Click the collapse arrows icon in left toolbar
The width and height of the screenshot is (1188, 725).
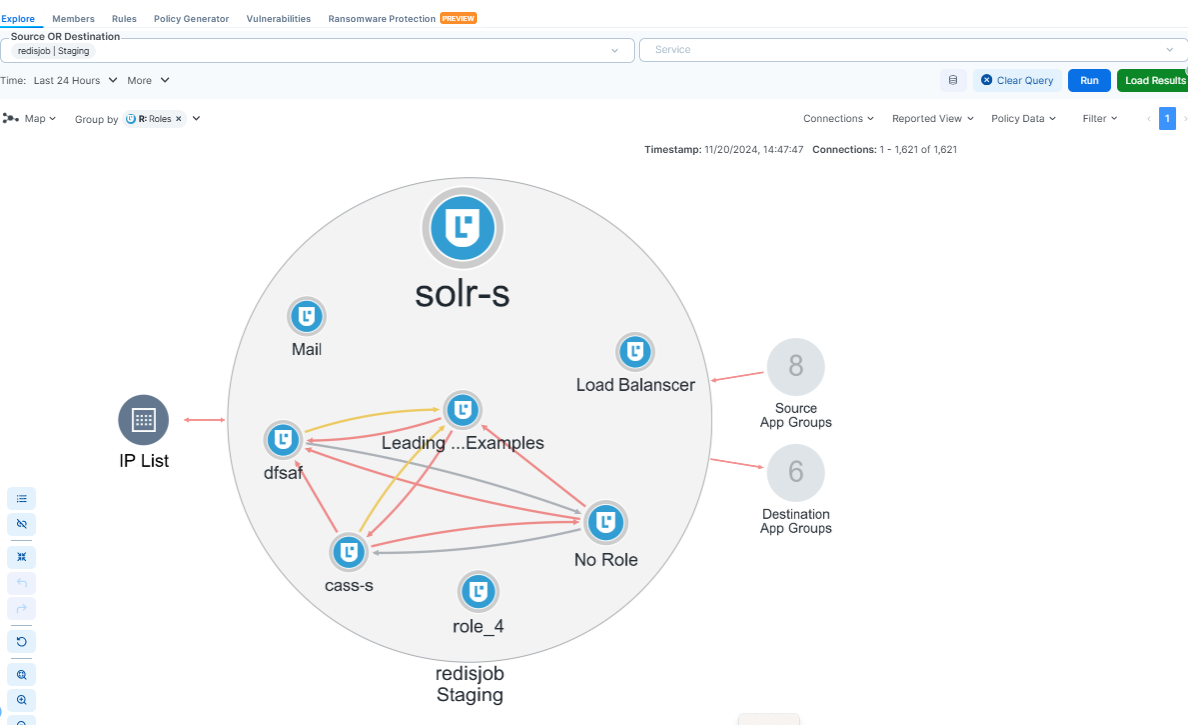coord(21,556)
